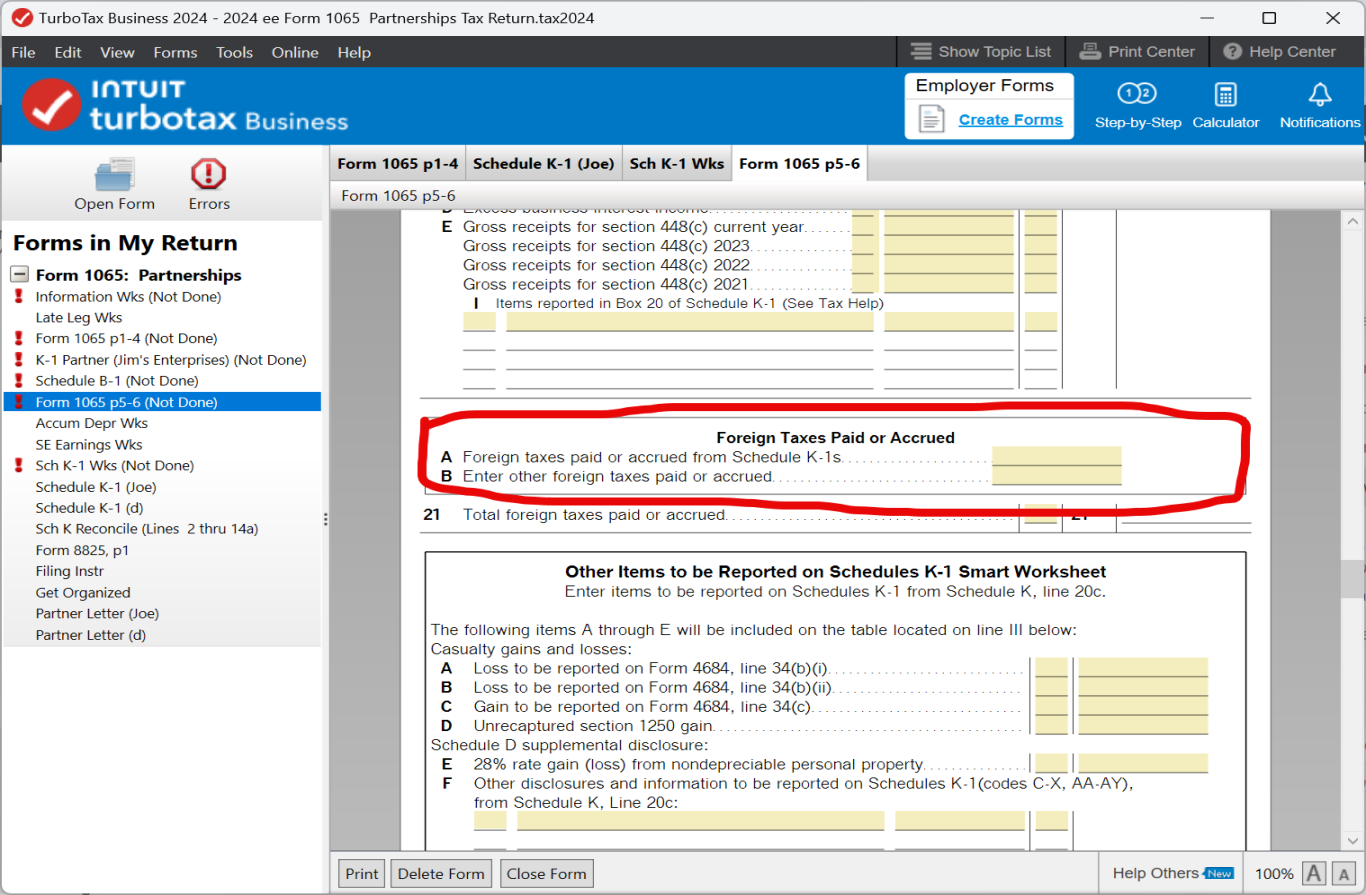Select Accum Depr Wks in list
1366x895 pixels.
(x=91, y=423)
